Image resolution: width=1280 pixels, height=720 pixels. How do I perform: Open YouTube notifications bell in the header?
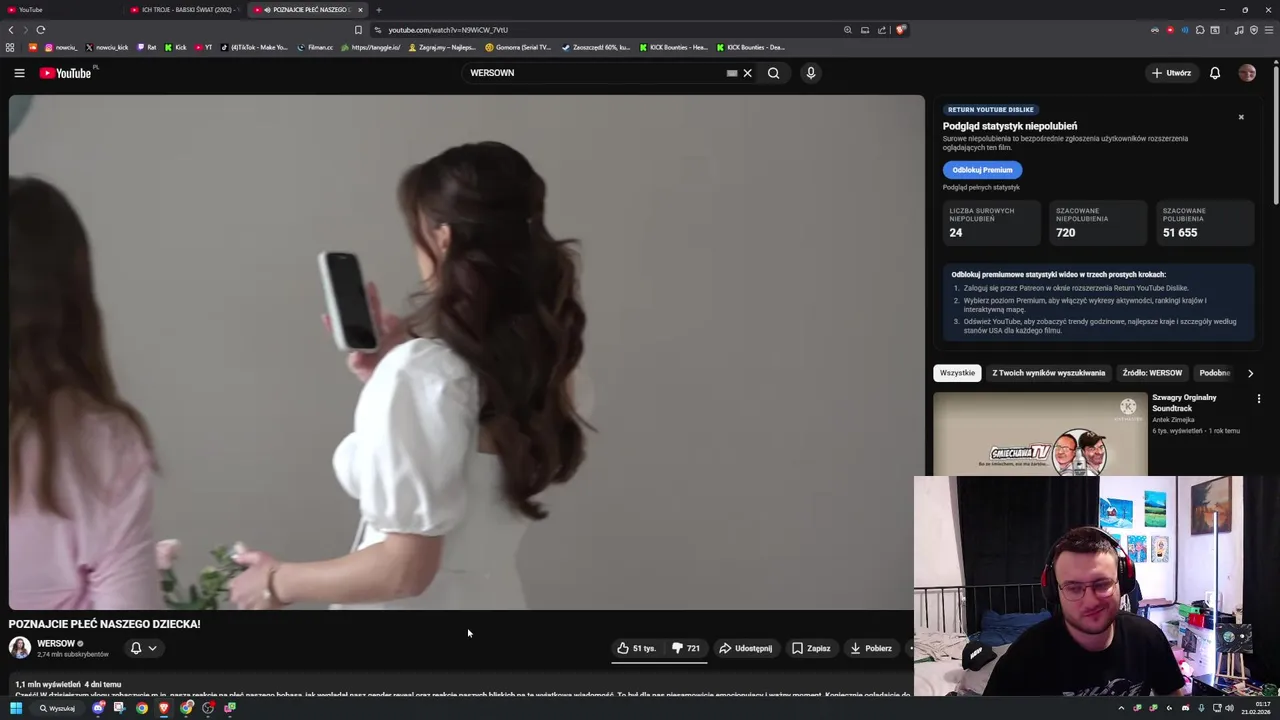1215,73
